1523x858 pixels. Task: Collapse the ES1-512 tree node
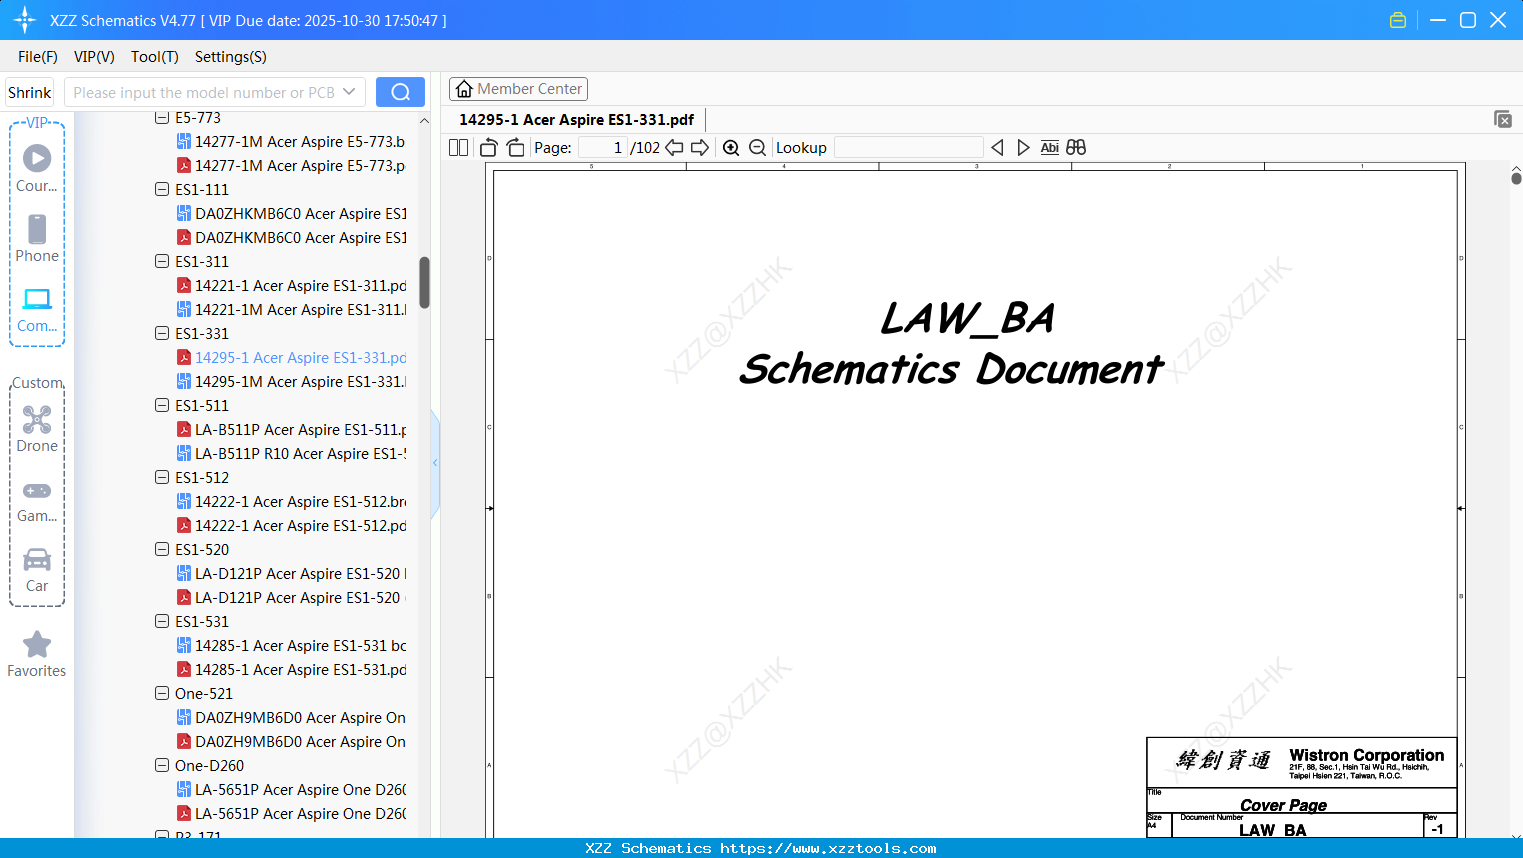(x=162, y=478)
